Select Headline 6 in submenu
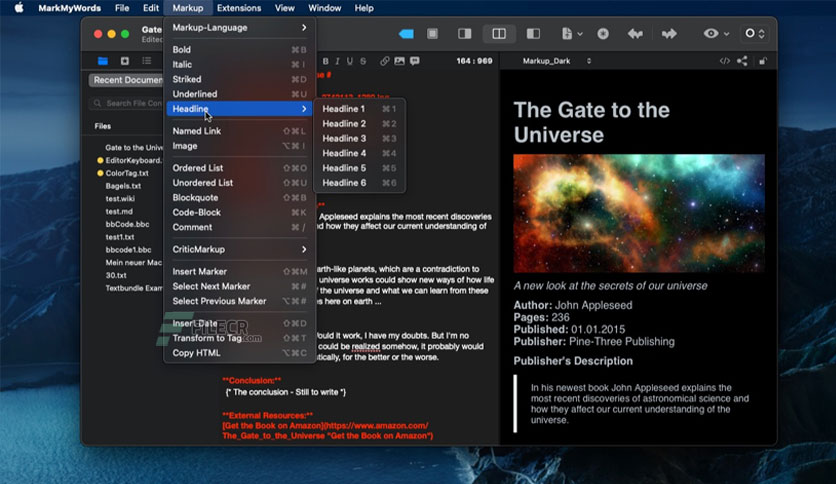 tap(359, 183)
